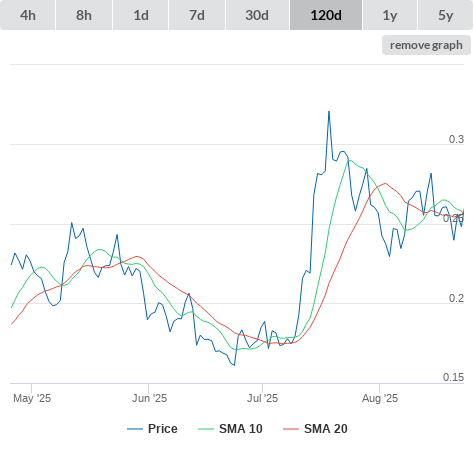Click the May '25 axis label
Image resolution: width=474 pixels, height=455 pixels.
tap(32, 398)
